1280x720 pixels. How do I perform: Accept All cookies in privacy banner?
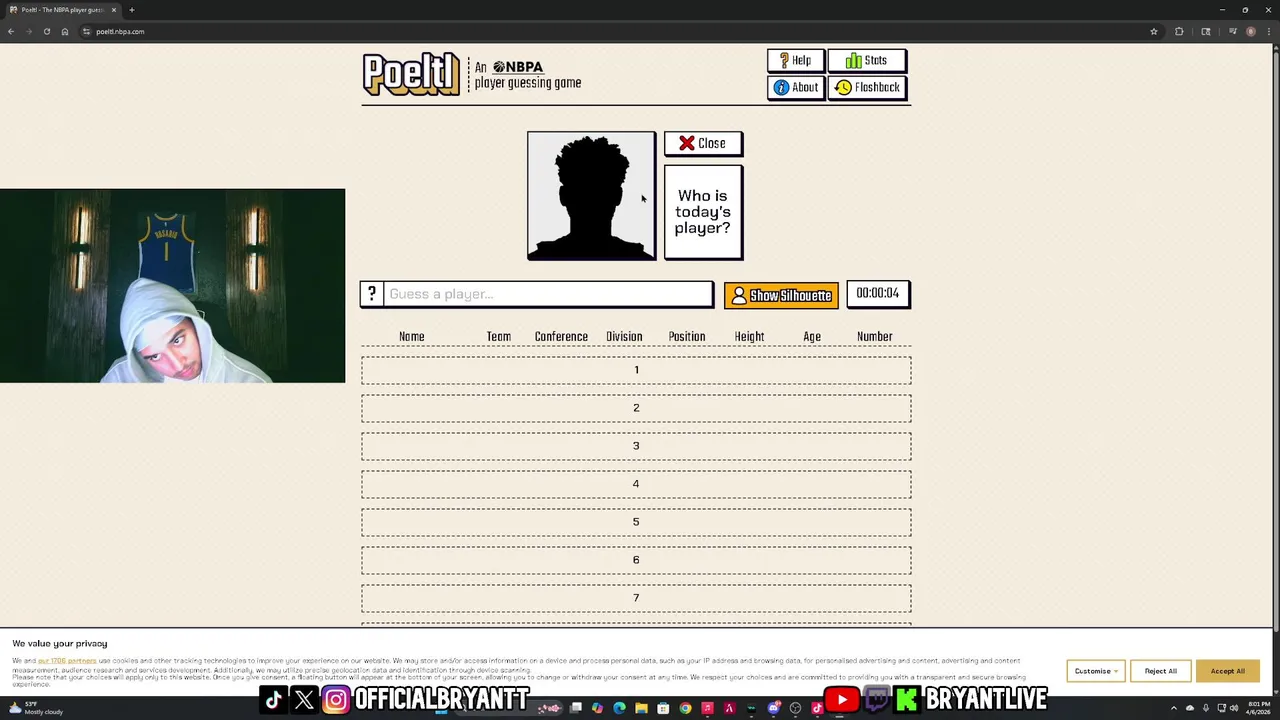tap(1227, 671)
